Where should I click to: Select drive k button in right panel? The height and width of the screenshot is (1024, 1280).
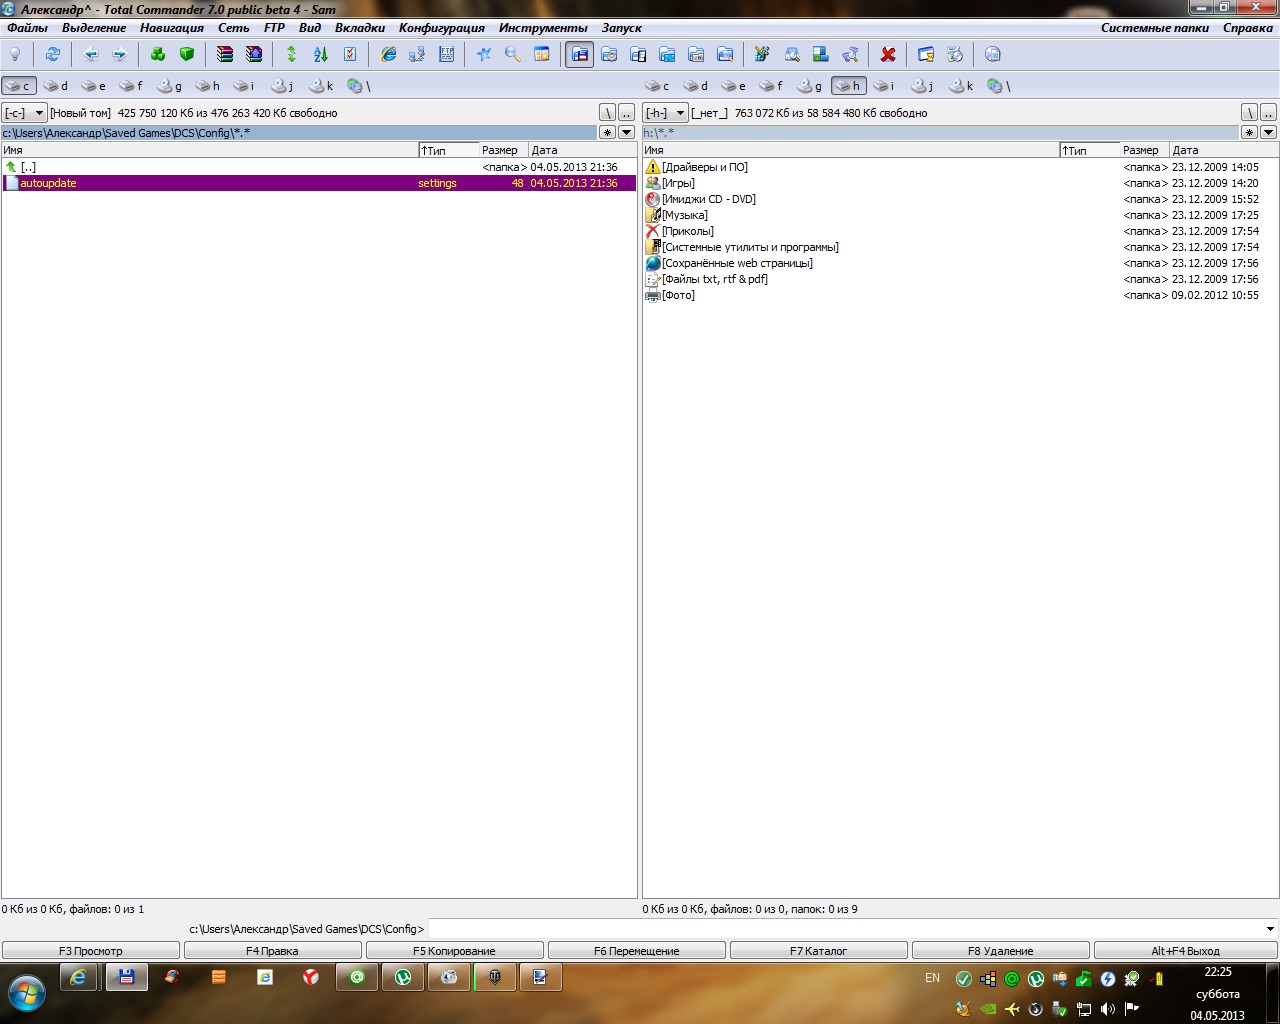963,86
